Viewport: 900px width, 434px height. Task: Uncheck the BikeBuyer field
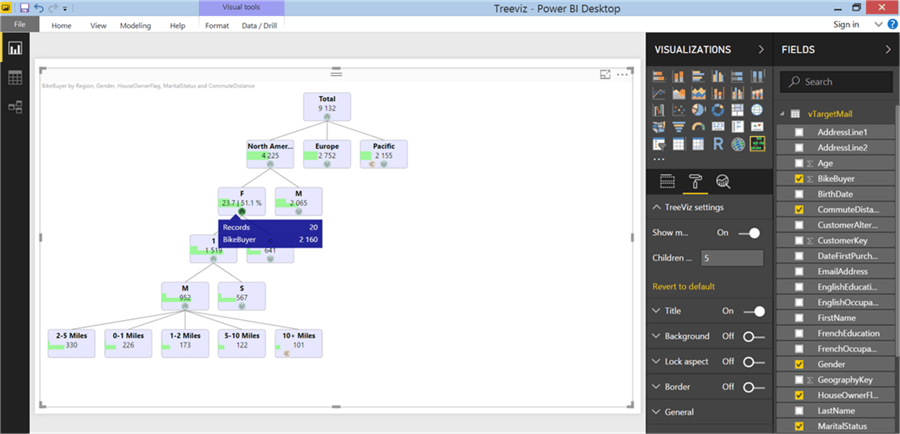click(799, 179)
